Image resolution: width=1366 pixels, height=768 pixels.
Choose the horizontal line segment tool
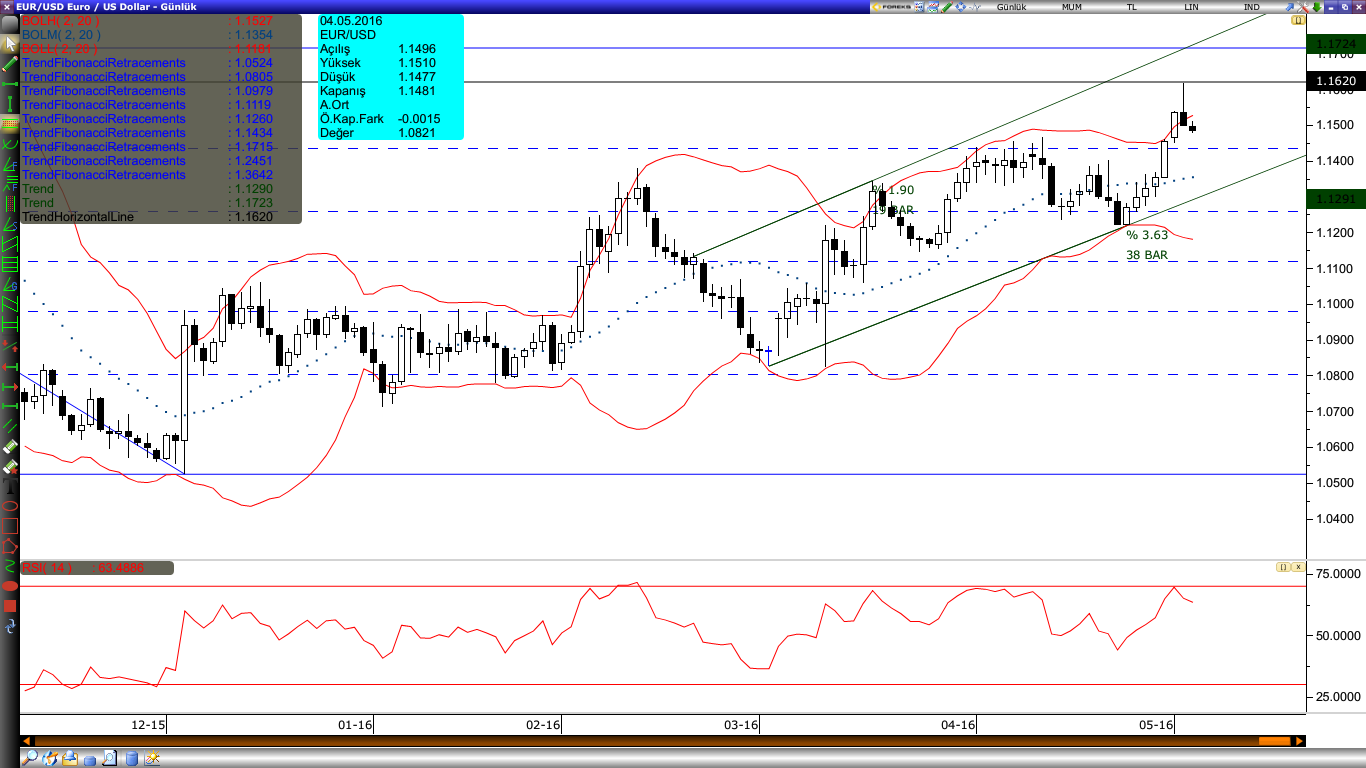10,84
